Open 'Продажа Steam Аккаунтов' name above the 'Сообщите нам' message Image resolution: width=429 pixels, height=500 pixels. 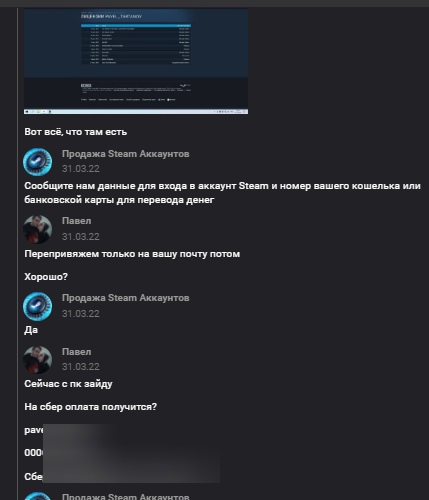126,154
